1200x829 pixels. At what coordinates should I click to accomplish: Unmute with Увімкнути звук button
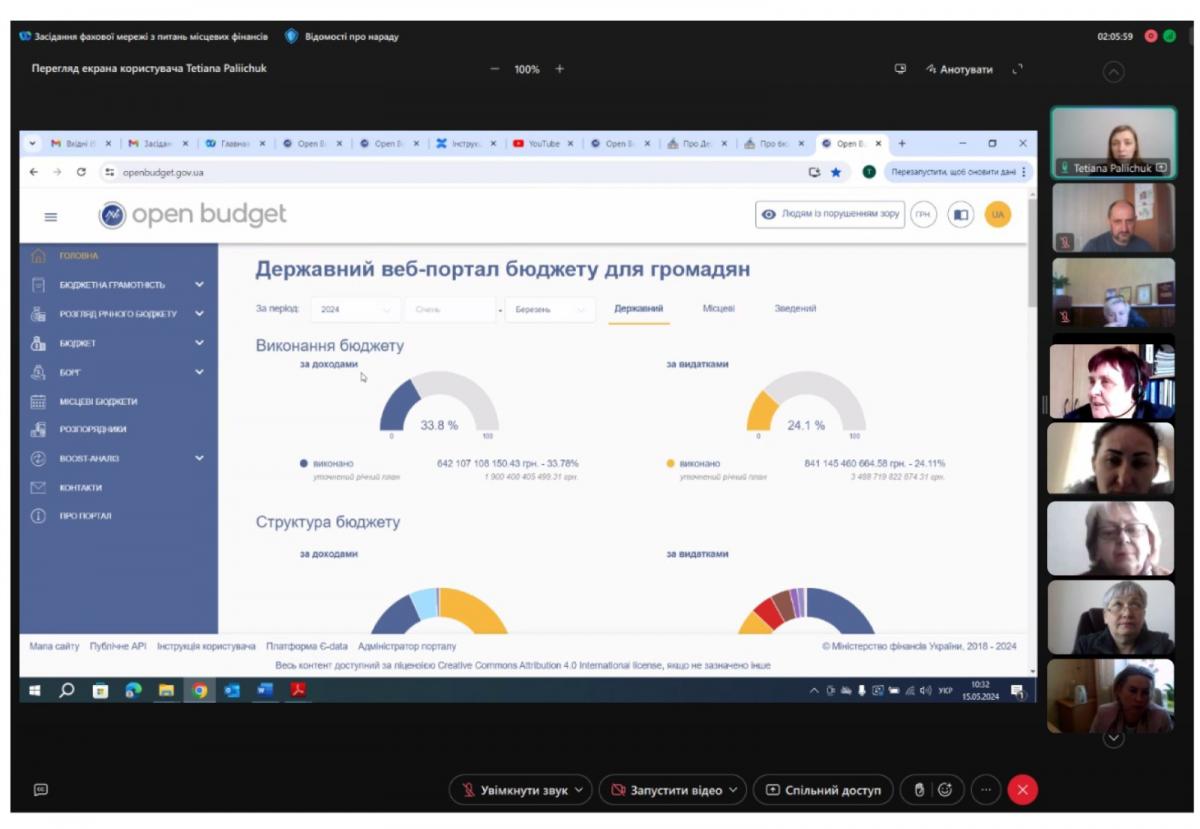click(520, 790)
